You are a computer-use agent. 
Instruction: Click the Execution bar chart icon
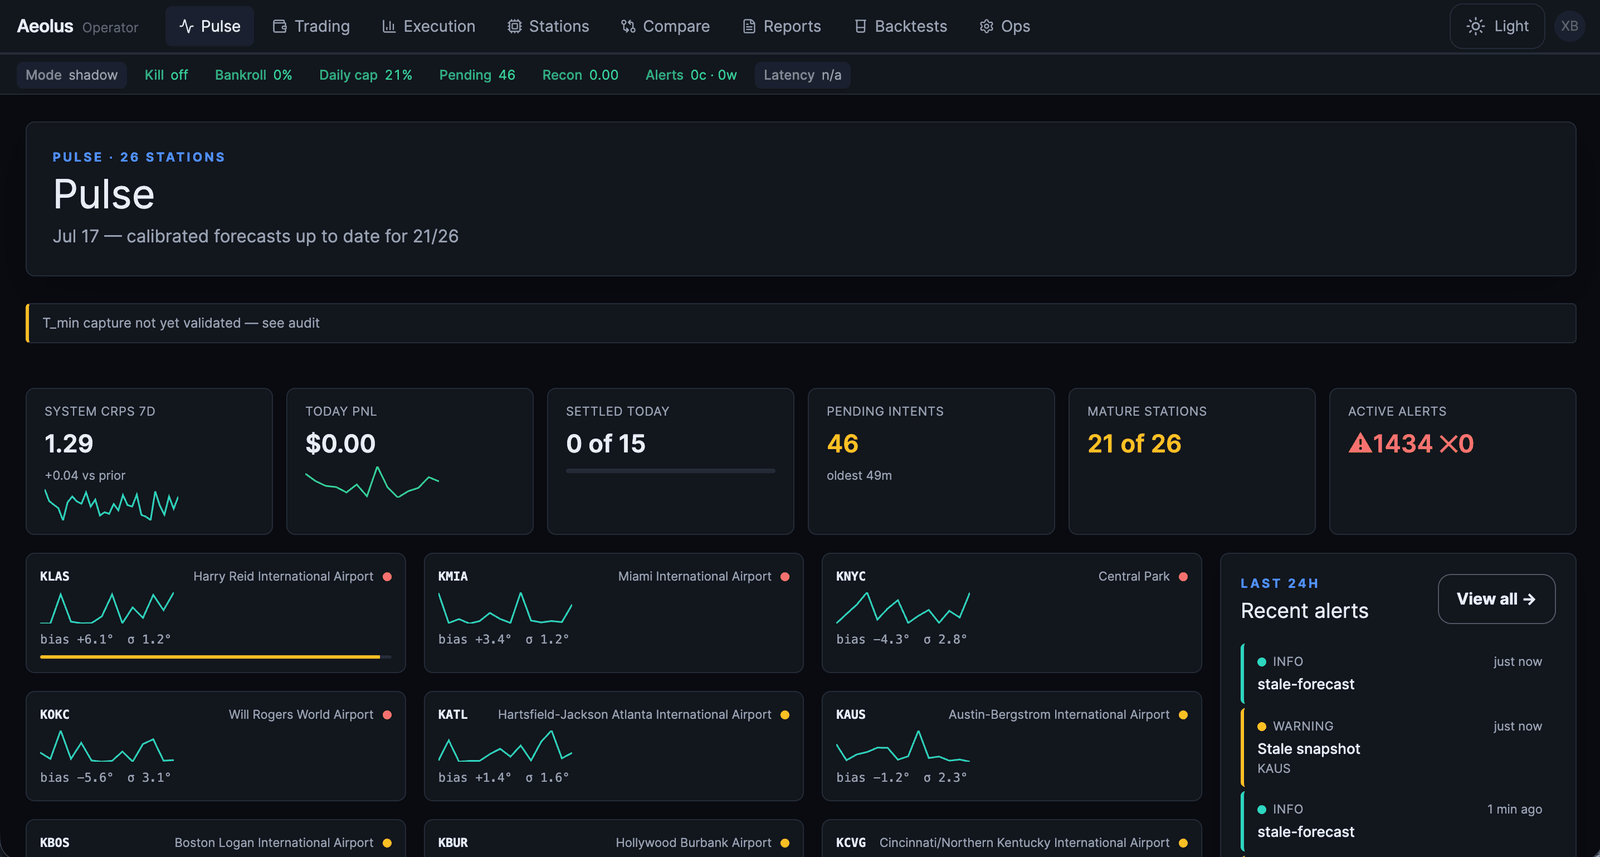(389, 26)
